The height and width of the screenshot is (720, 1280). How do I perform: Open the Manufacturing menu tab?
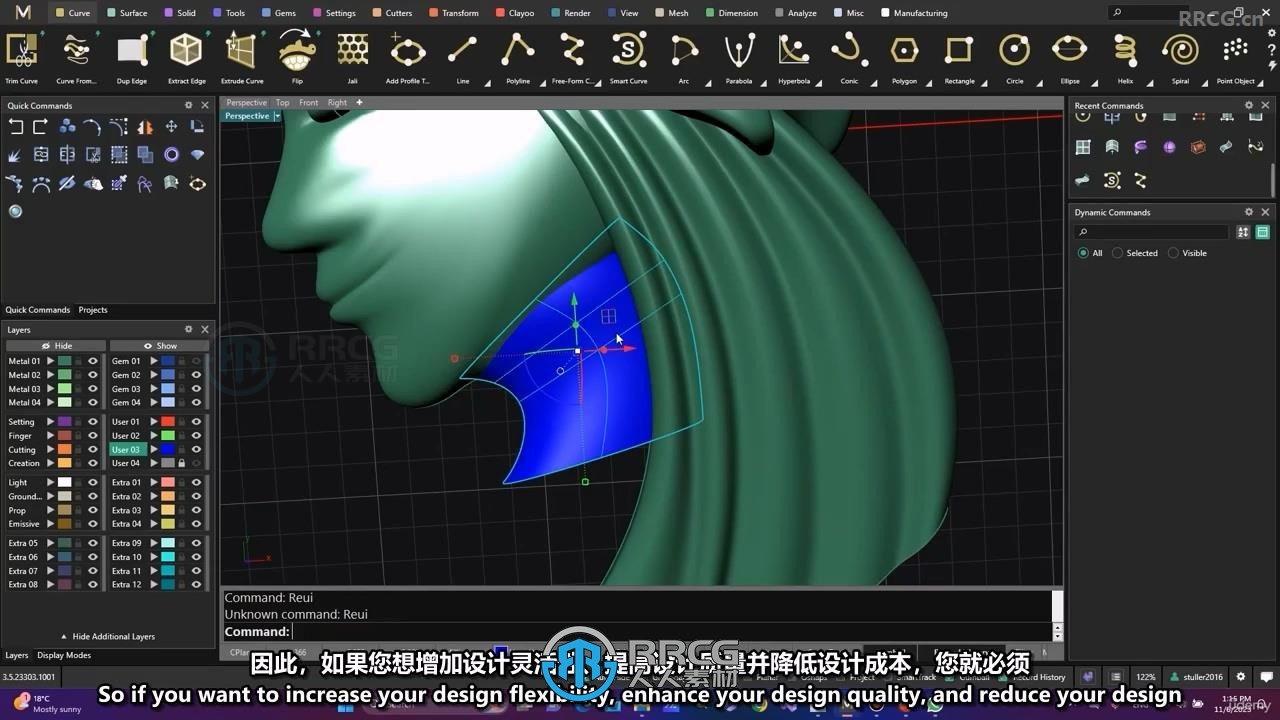[915, 13]
